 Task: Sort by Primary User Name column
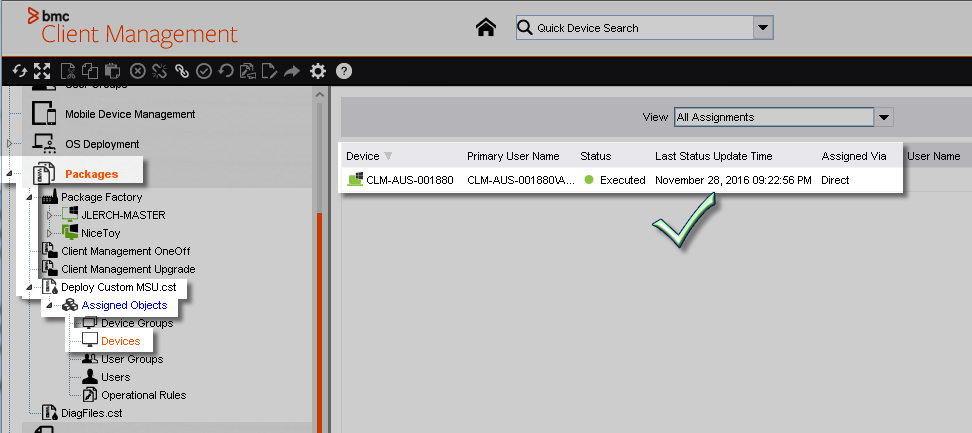point(513,156)
